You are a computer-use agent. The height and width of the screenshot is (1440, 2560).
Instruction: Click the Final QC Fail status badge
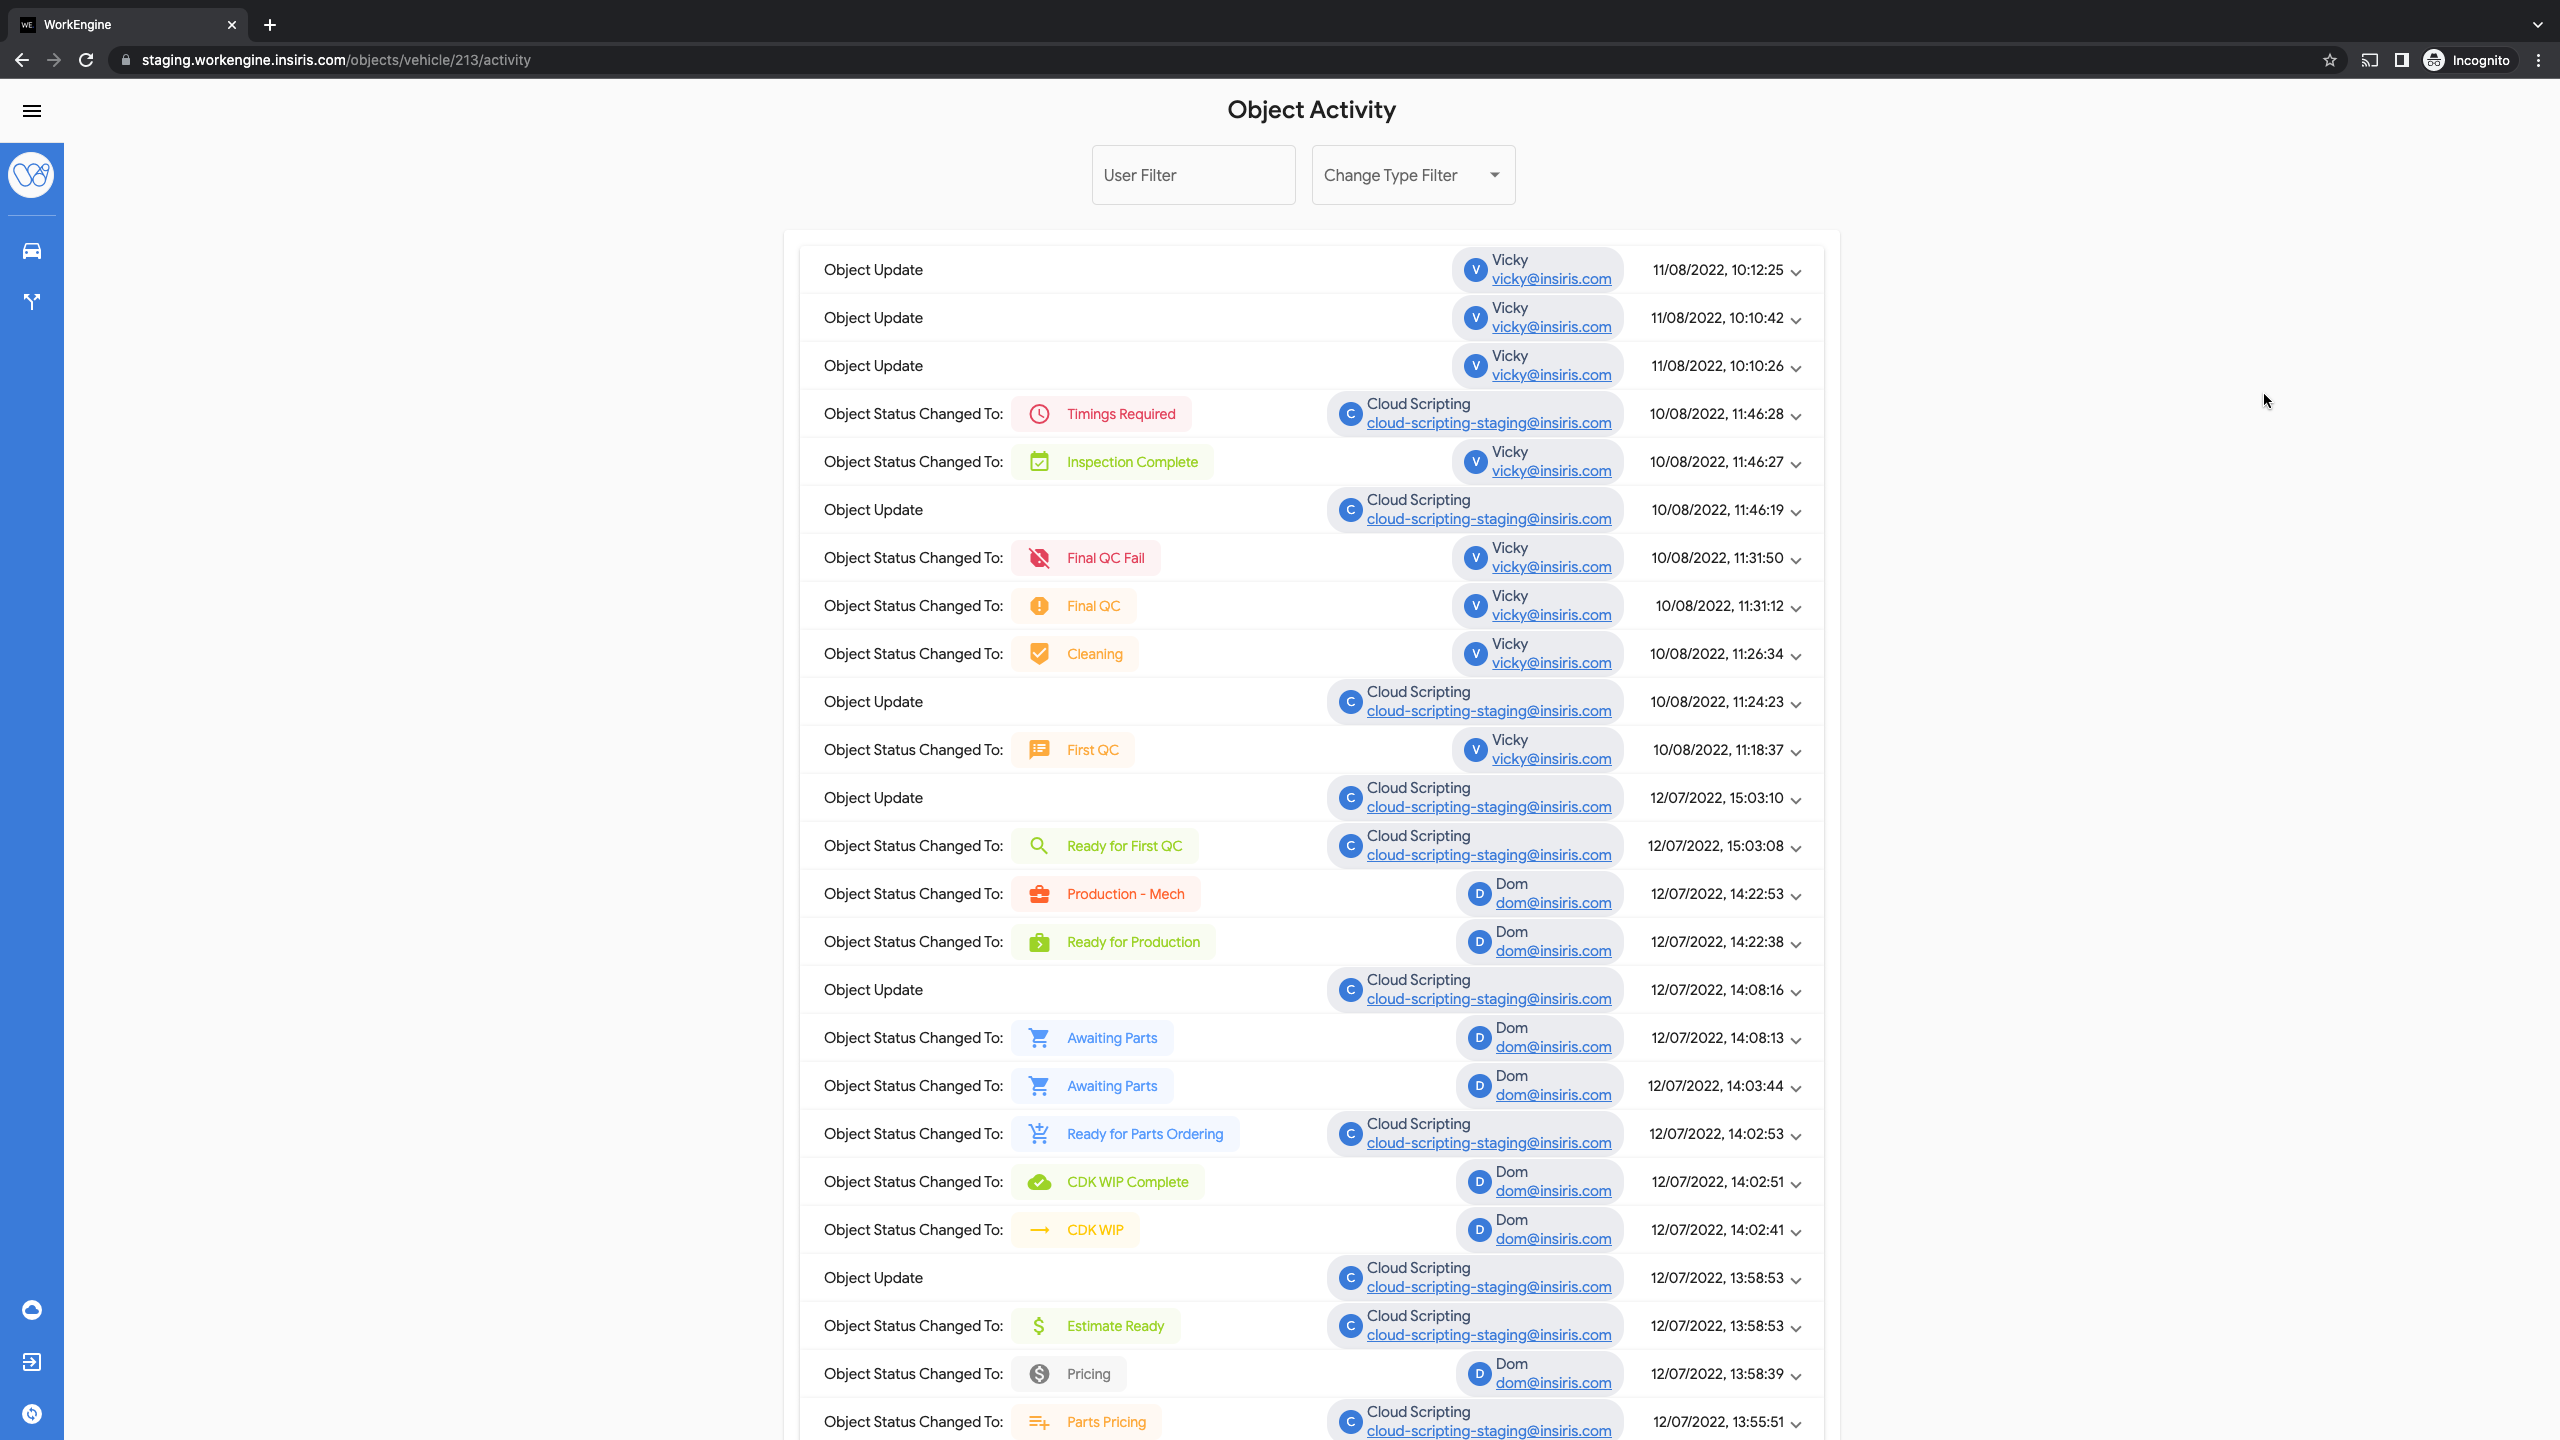1086,558
